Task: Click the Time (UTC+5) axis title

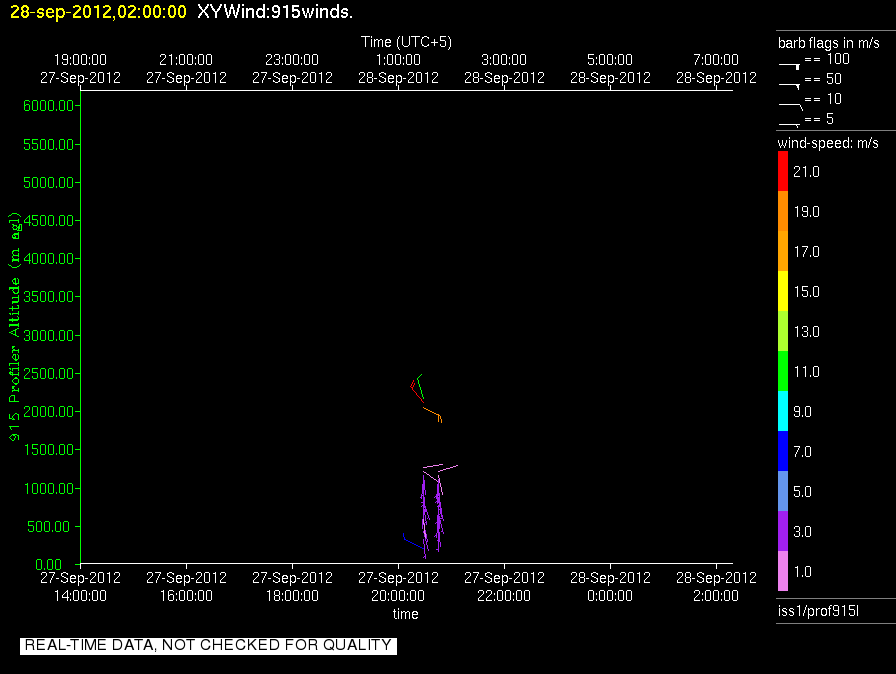Action: click(x=406, y=42)
